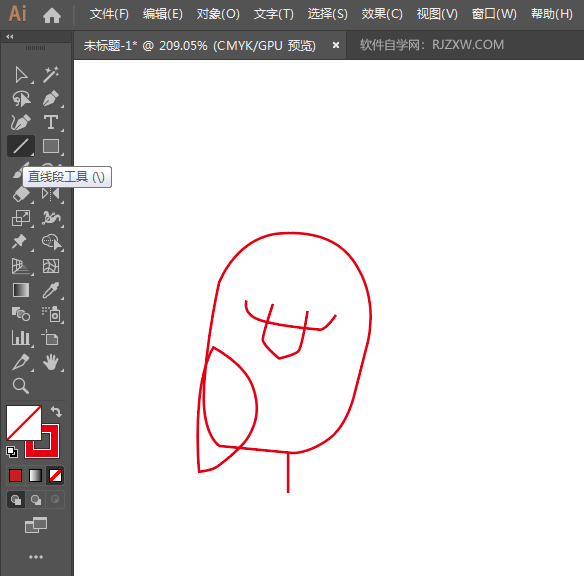This screenshot has width=584, height=576.
Task: Select the Perspective Grid tool
Action: [21, 266]
